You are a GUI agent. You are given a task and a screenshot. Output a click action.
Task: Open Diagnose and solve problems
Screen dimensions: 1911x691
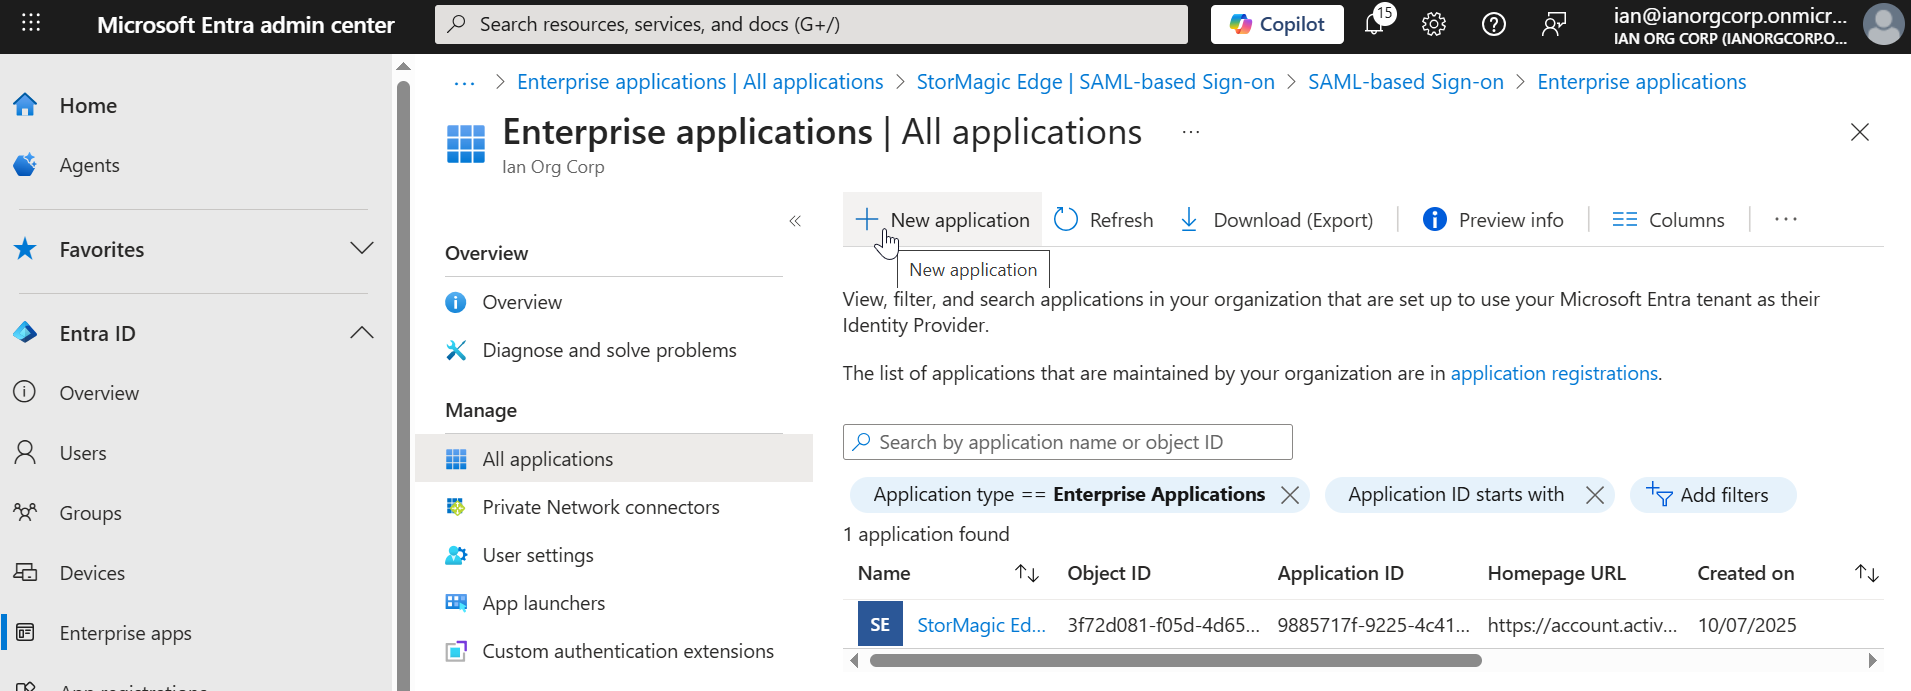(x=609, y=350)
